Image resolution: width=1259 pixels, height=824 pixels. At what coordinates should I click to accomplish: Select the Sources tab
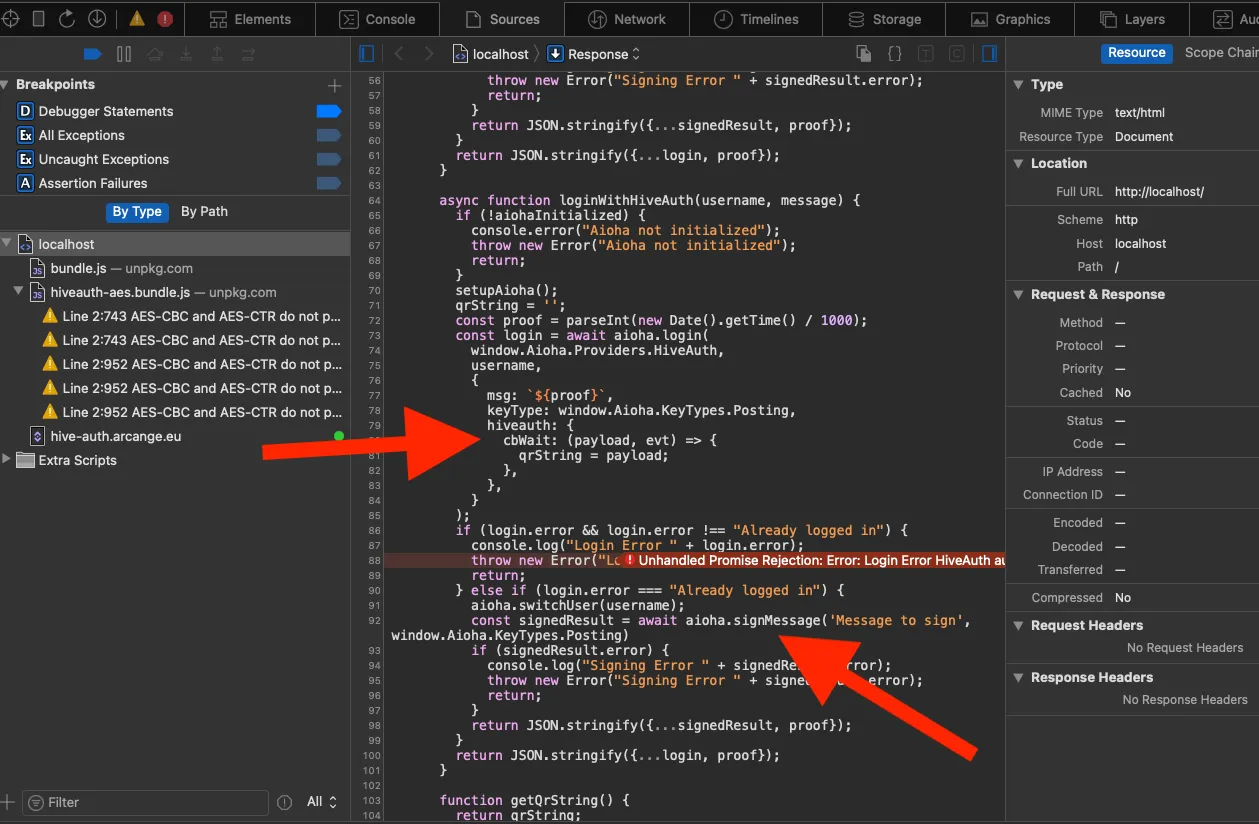tap(502, 19)
